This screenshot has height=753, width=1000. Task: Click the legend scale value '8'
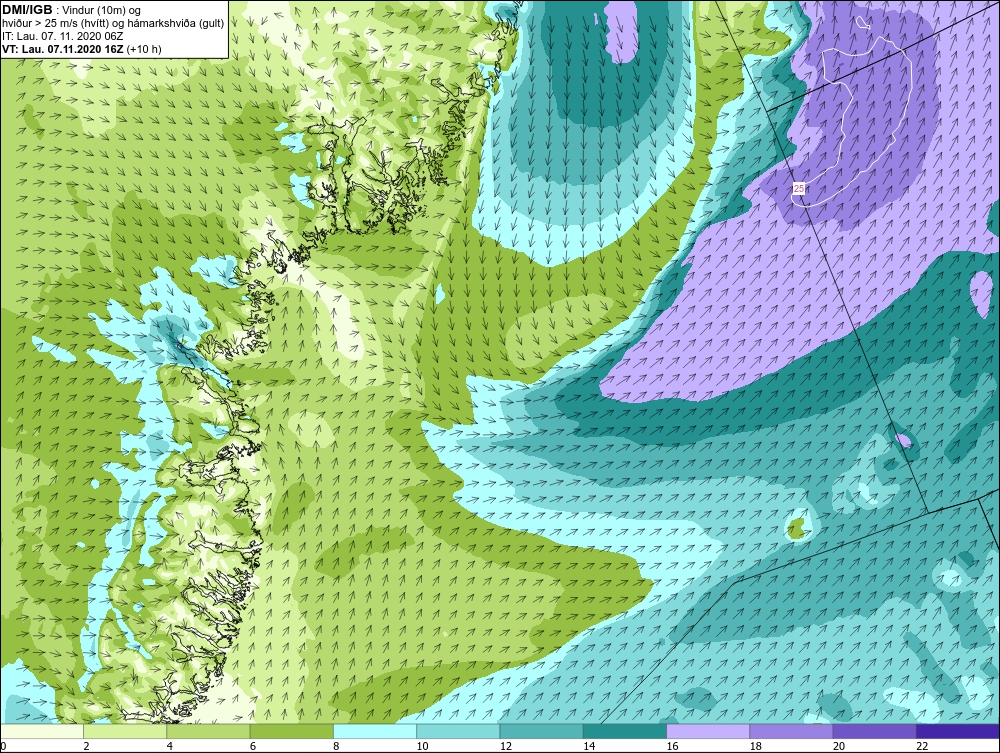(x=337, y=747)
